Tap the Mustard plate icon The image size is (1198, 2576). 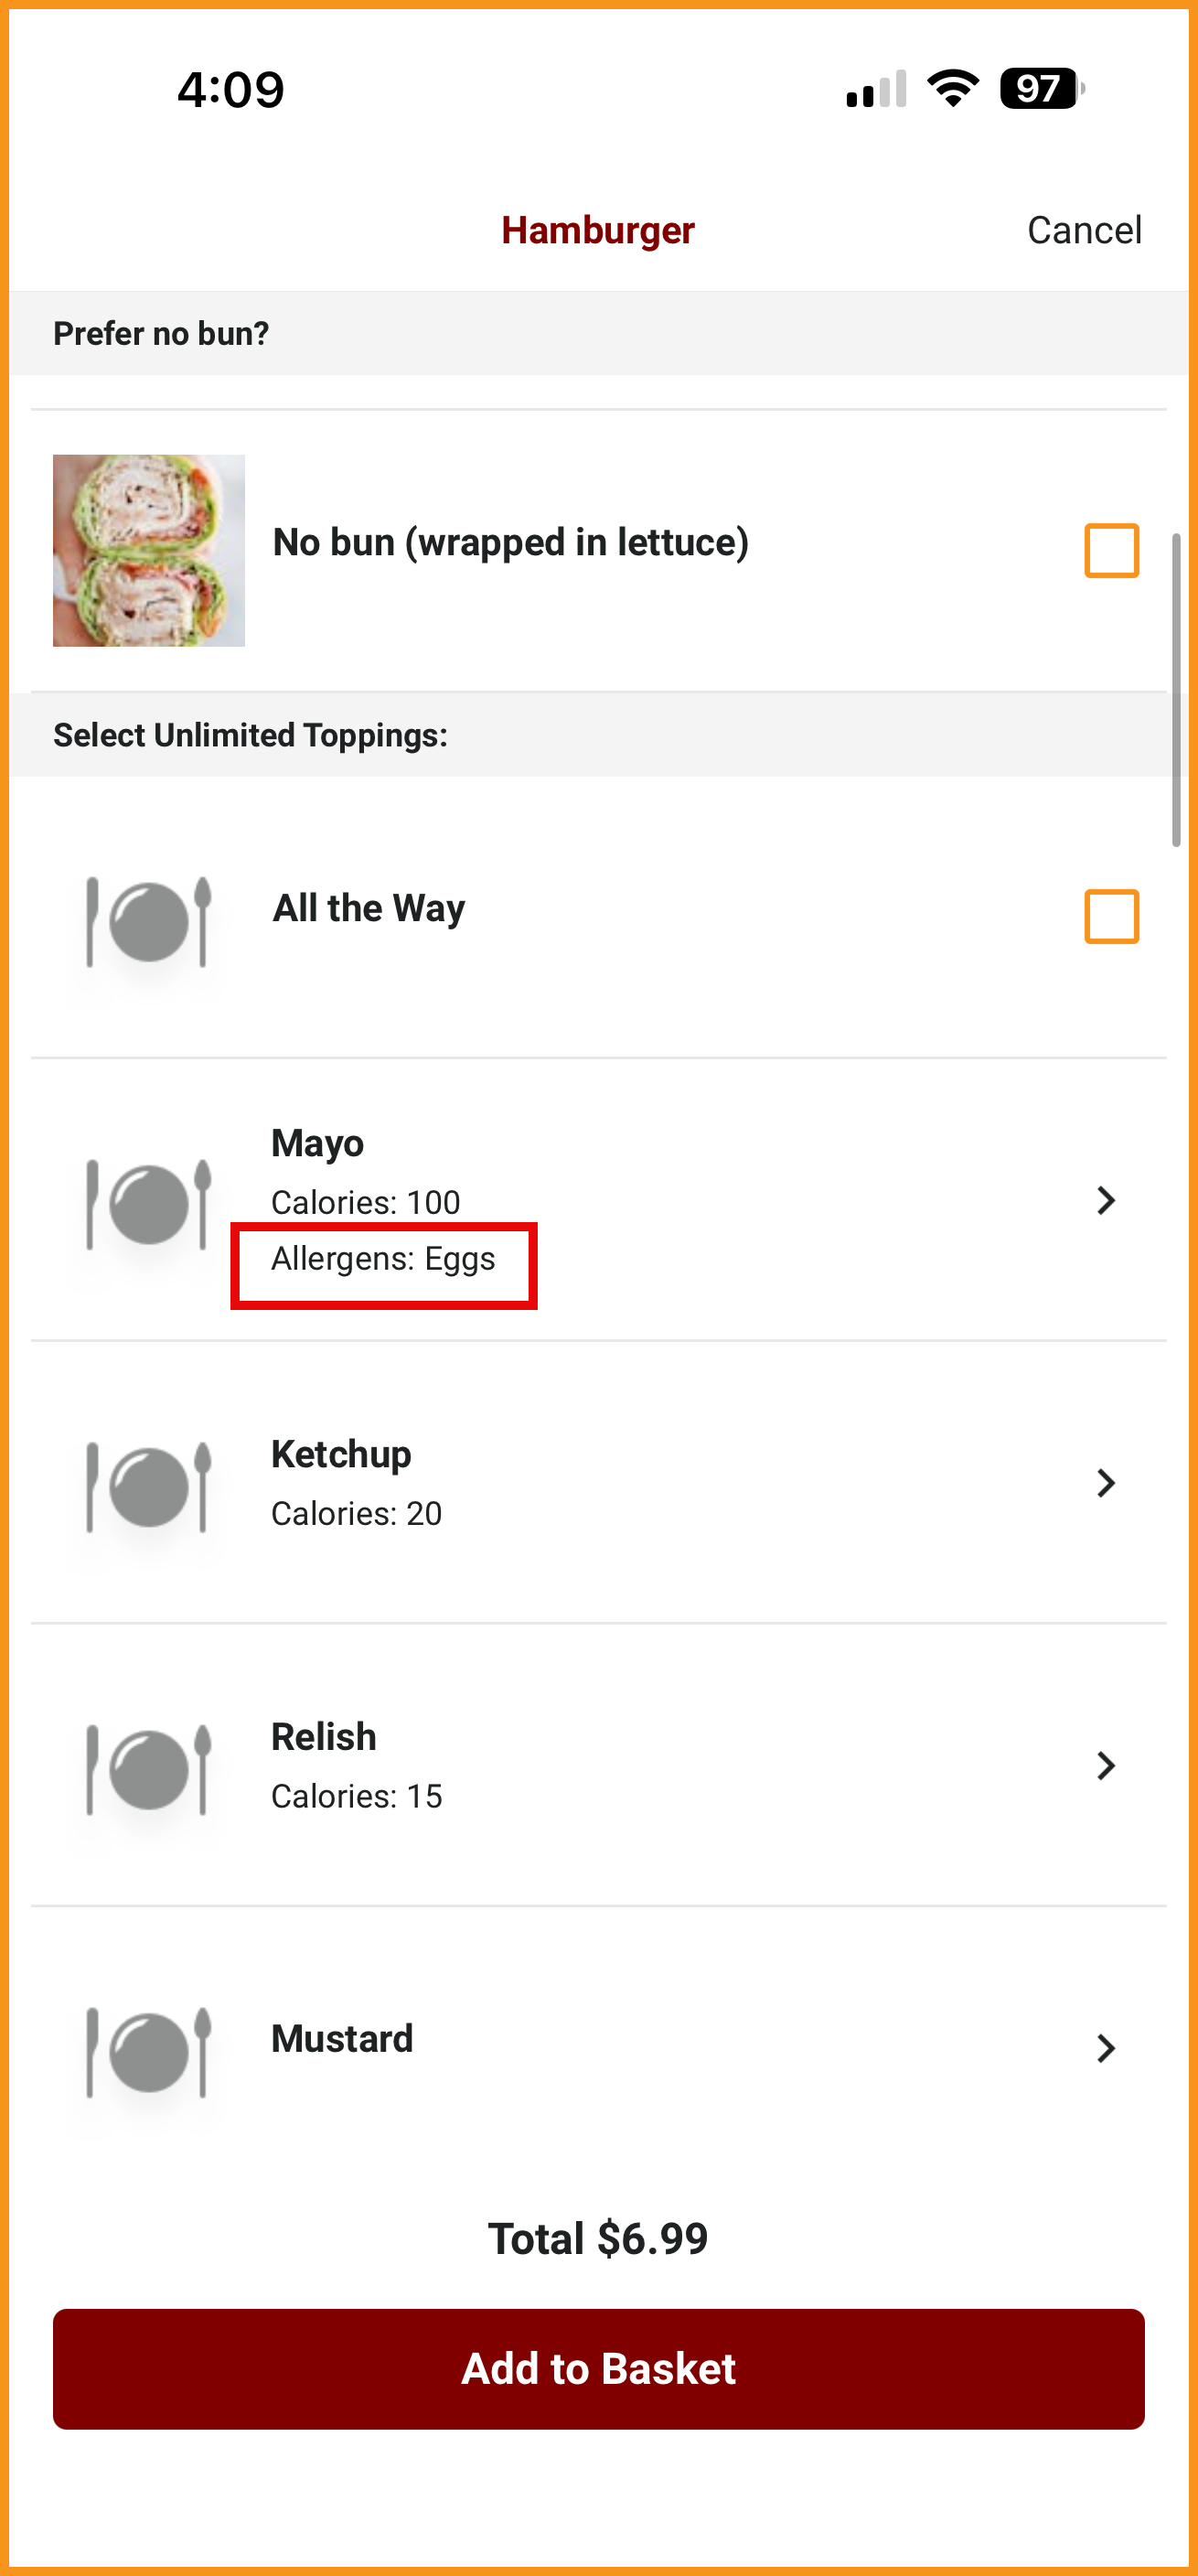pos(149,2051)
